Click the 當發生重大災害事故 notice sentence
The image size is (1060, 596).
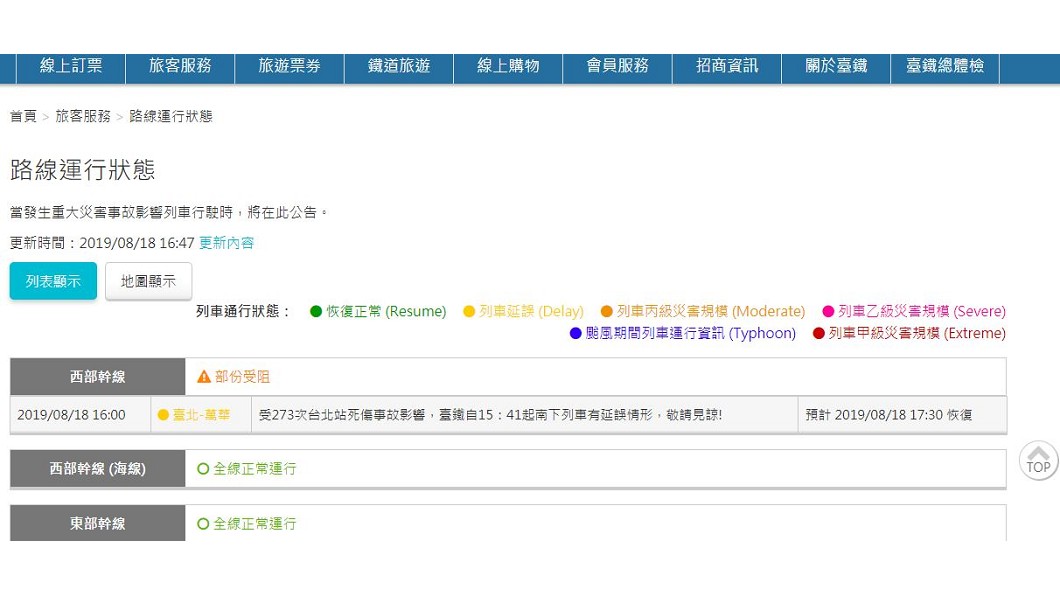[x=169, y=212]
